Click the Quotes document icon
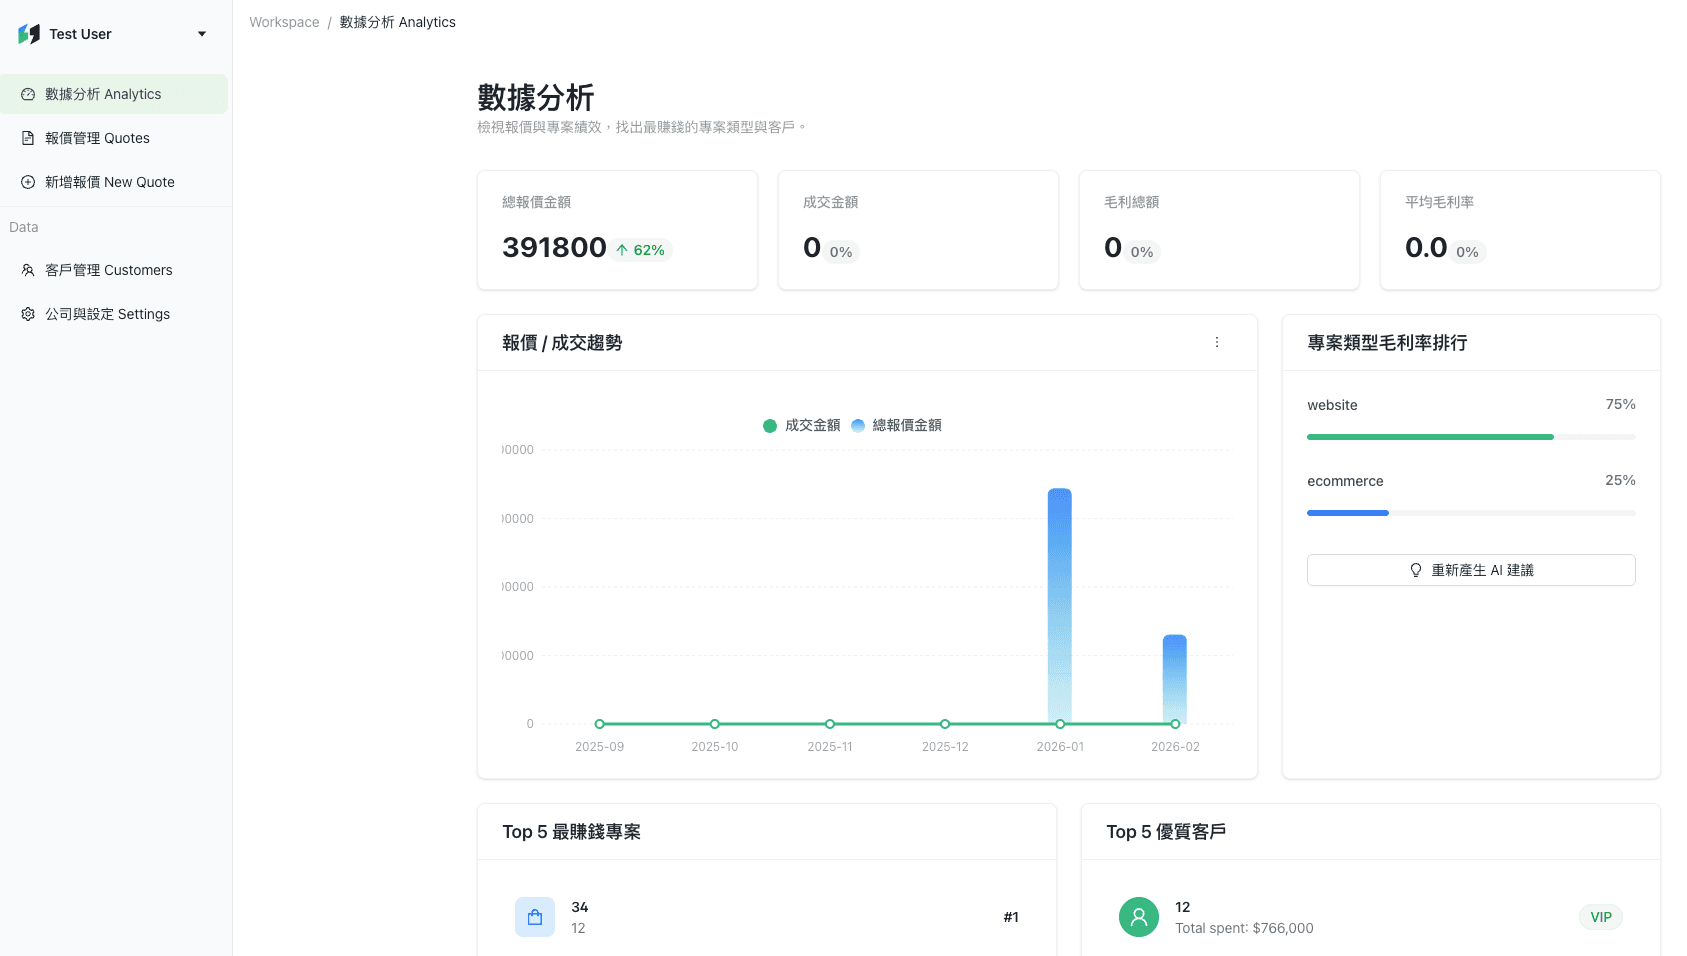The height and width of the screenshot is (956, 1687). click(x=27, y=138)
